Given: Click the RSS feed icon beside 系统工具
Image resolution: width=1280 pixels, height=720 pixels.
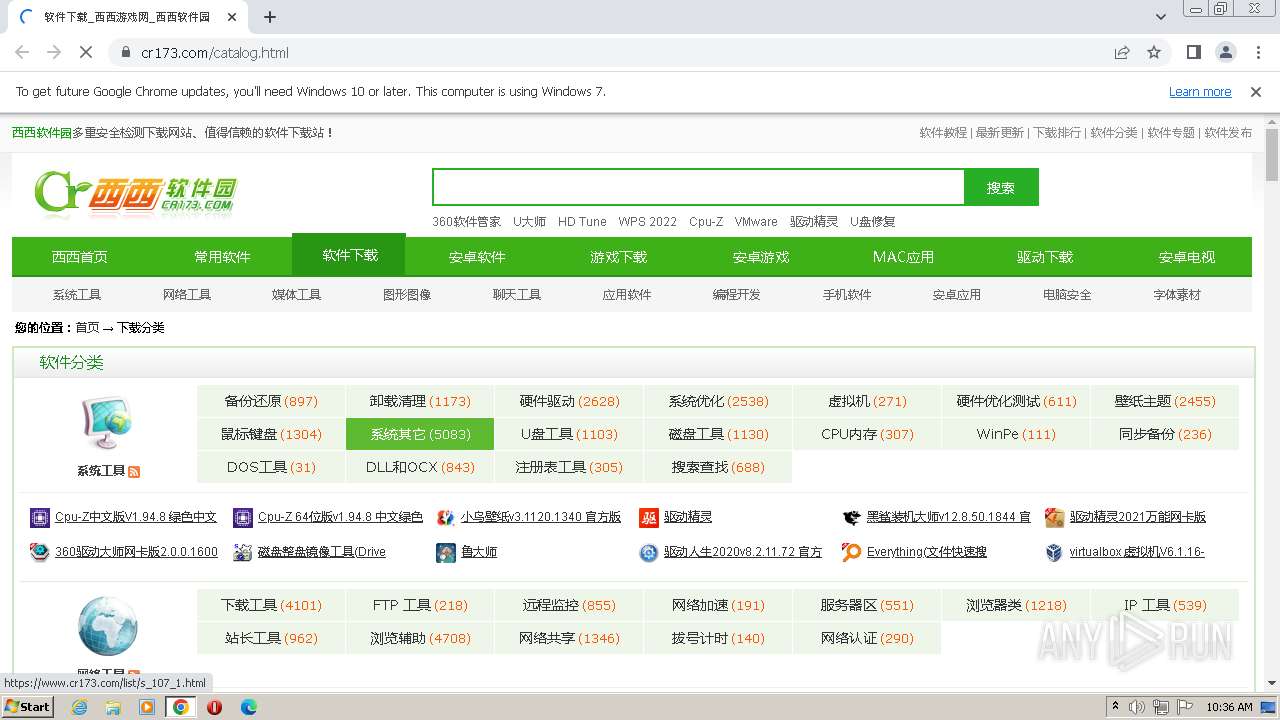Looking at the screenshot, I should tap(134, 471).
